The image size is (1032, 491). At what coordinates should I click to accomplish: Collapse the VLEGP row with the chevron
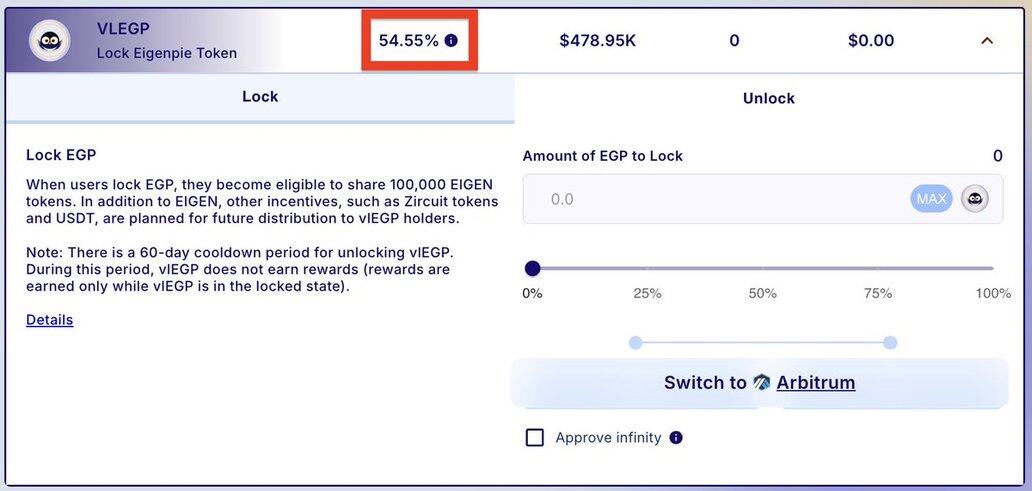(x=987, y=41)
